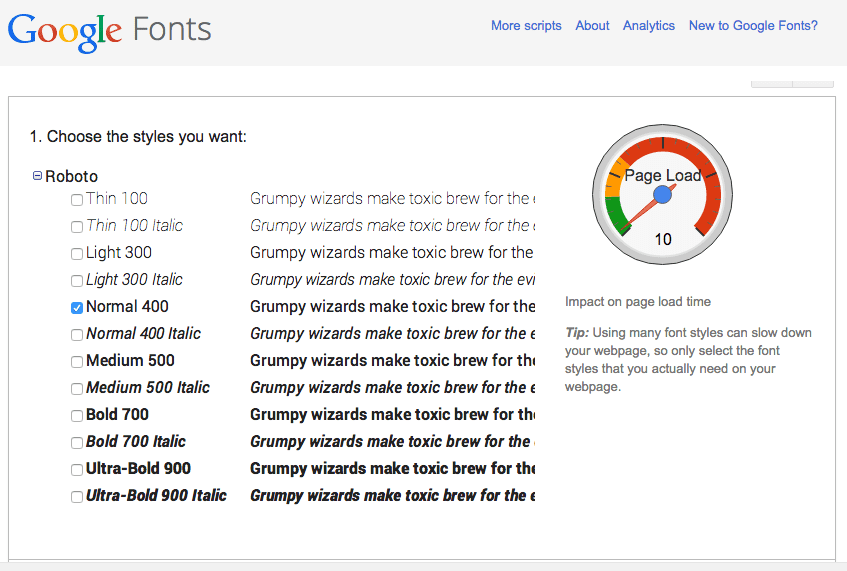Open the Analytics link
Image resolution: width=847 pixels, height=571 pixels.
coord(649,25)
